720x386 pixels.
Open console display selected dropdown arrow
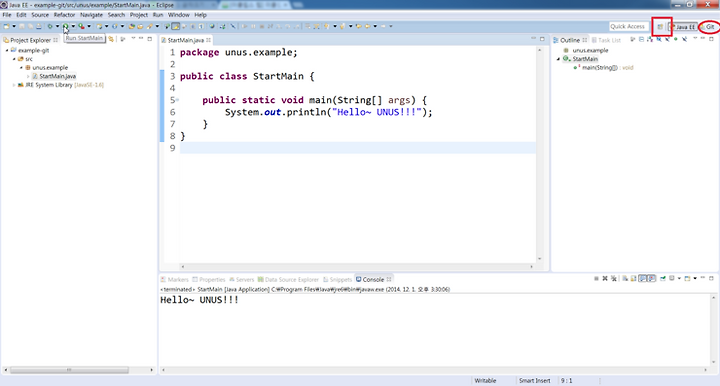point(679,279)
